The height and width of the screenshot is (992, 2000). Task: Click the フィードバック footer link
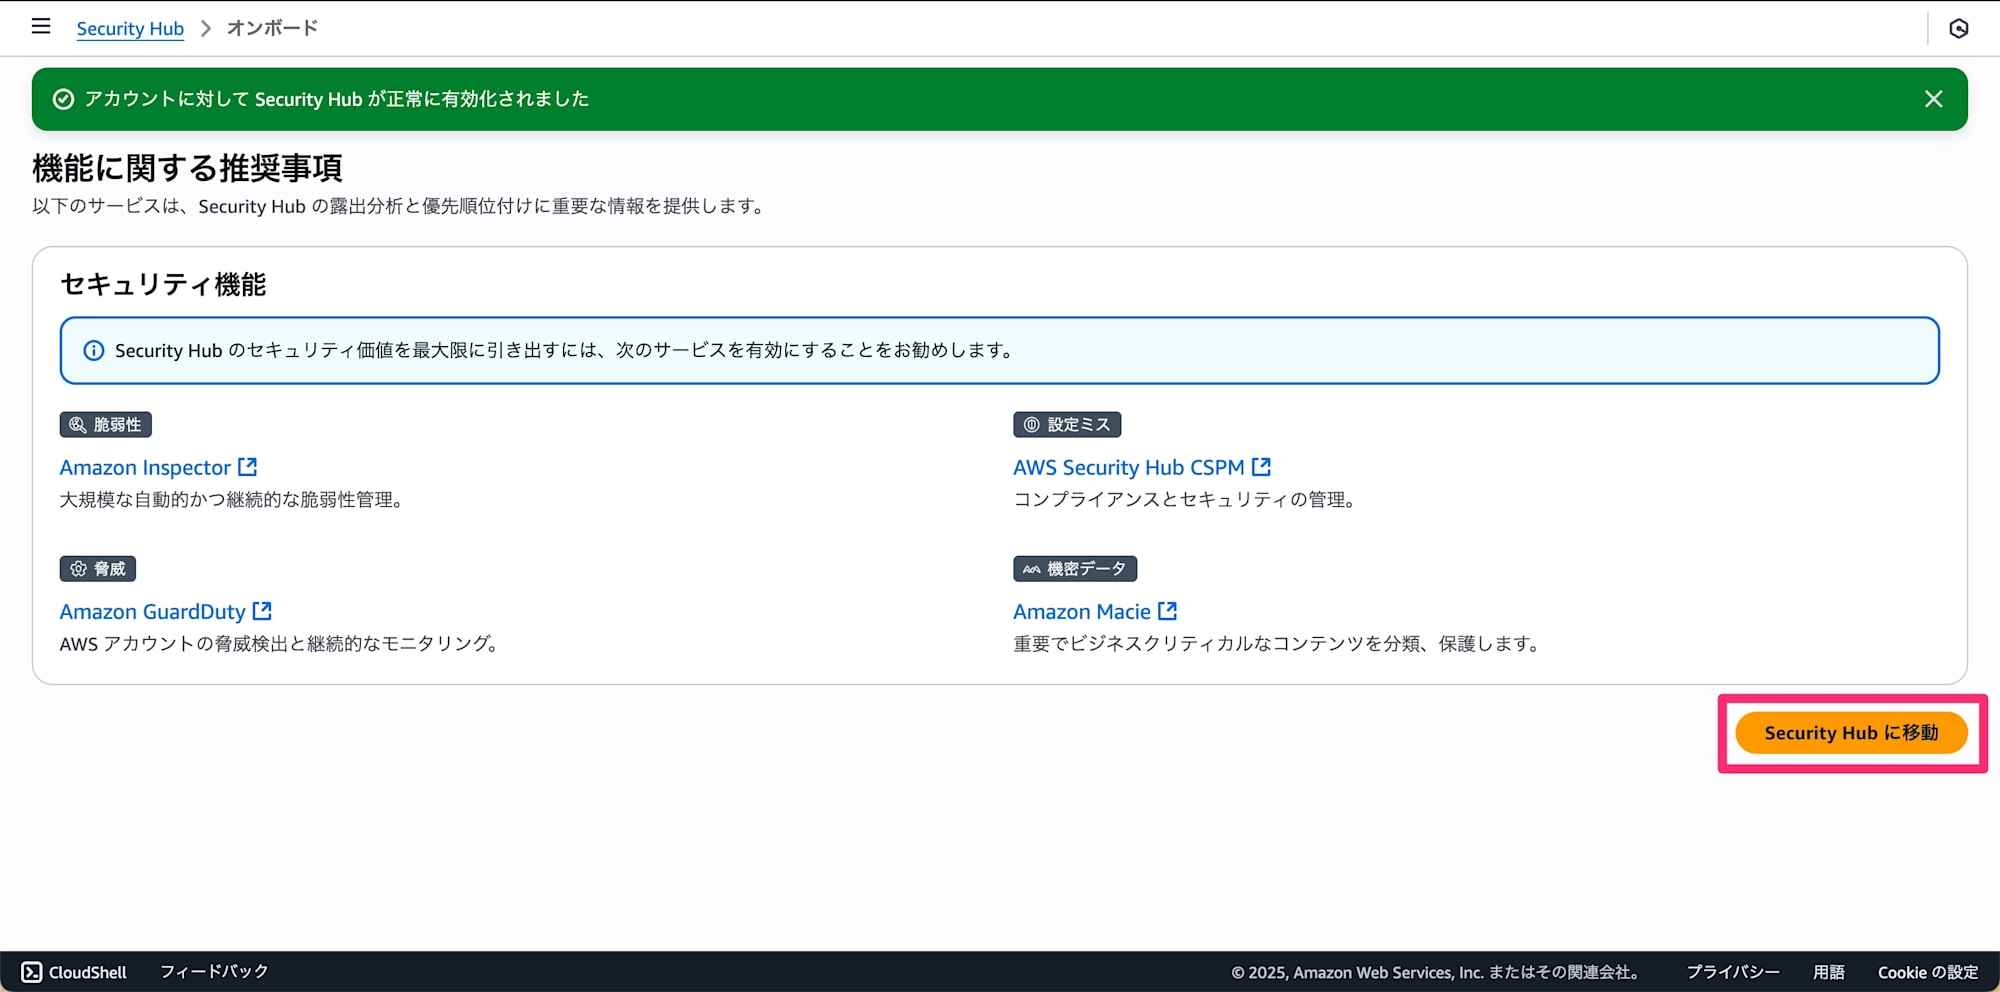(214, 972)
